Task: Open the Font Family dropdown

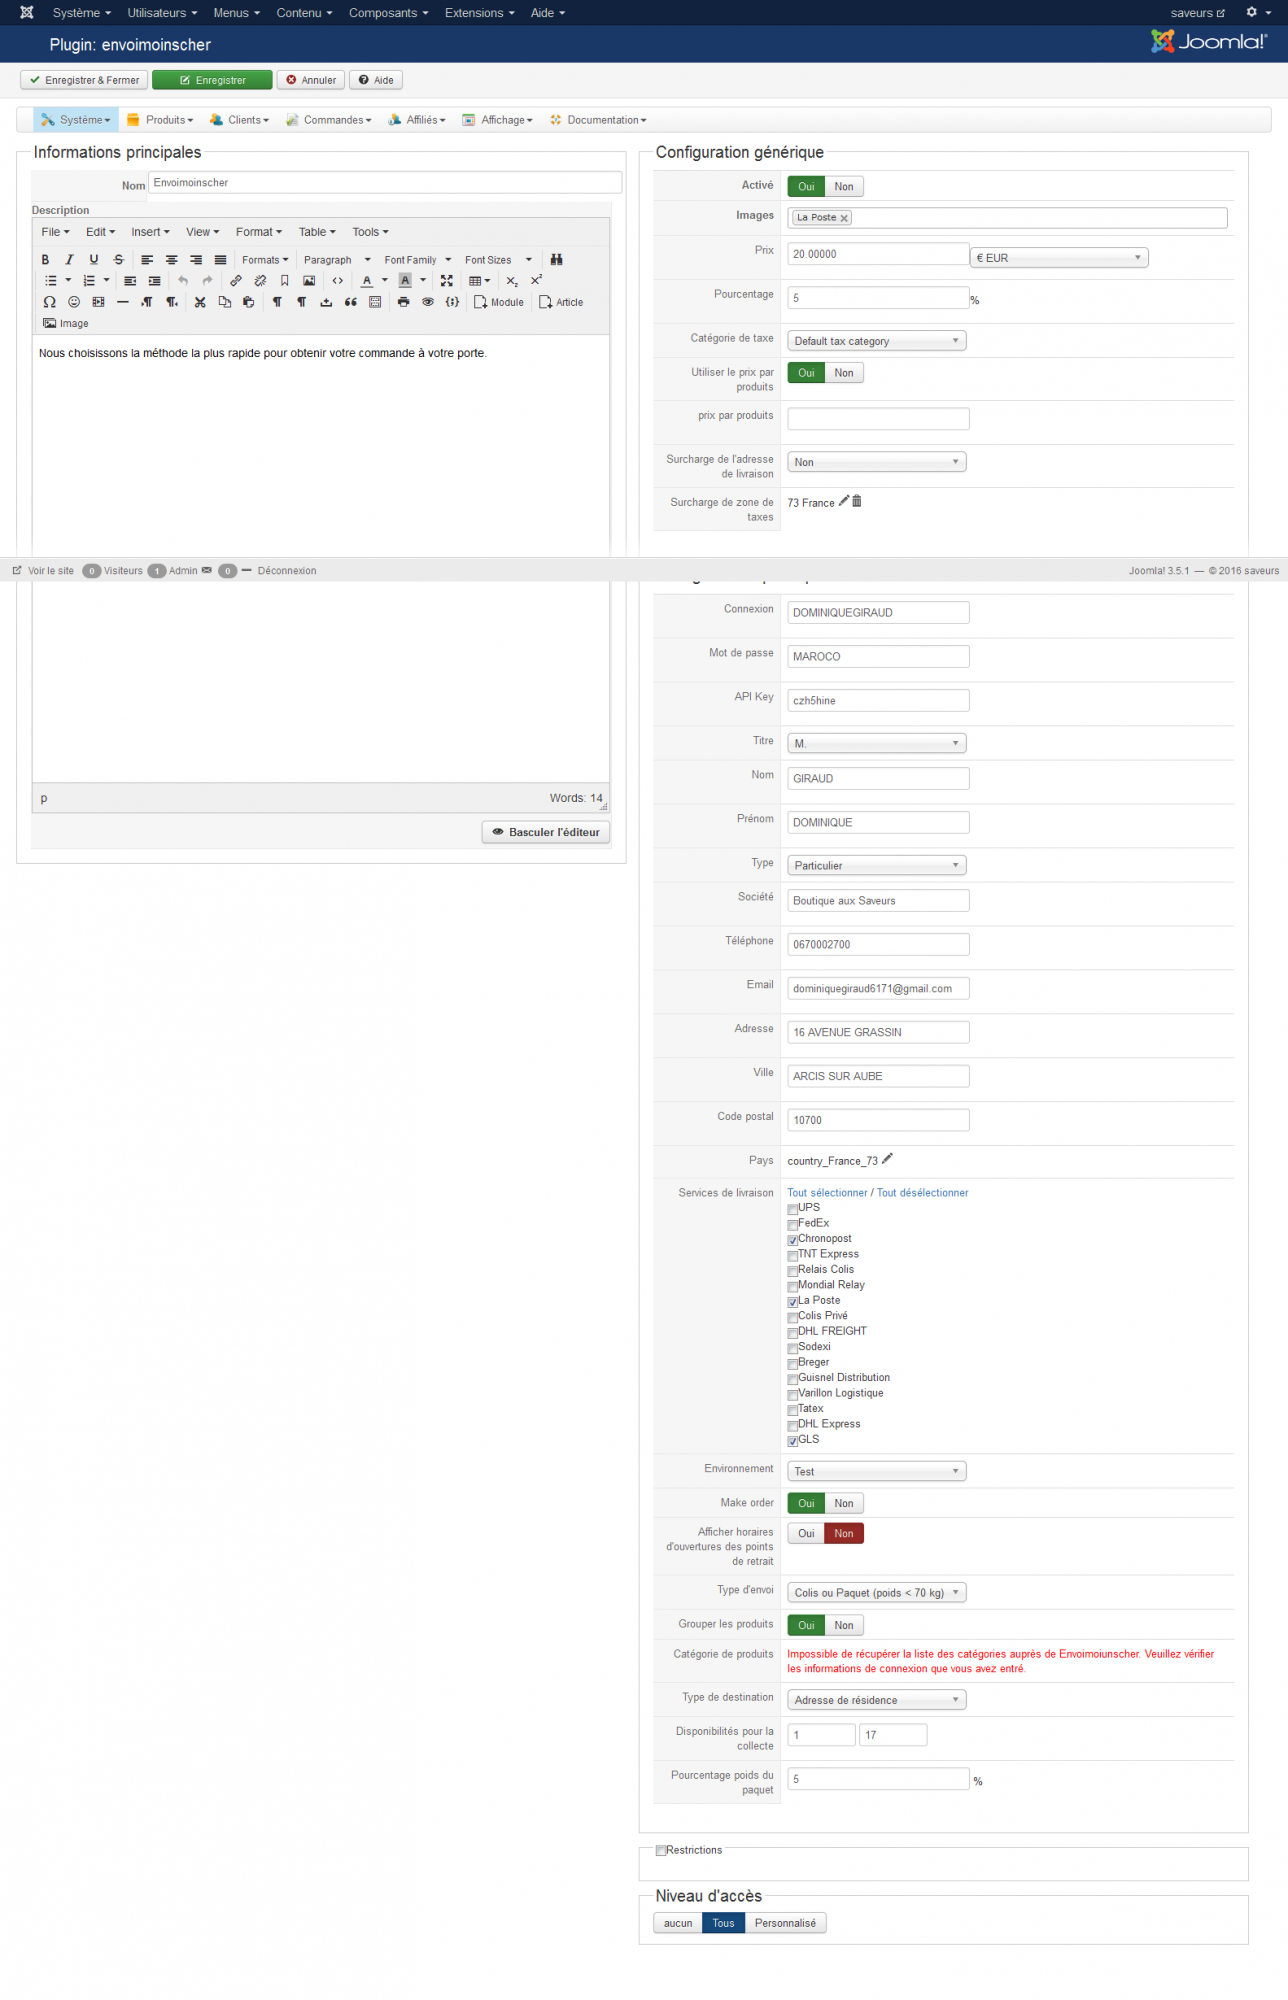Action: [418, 260]
